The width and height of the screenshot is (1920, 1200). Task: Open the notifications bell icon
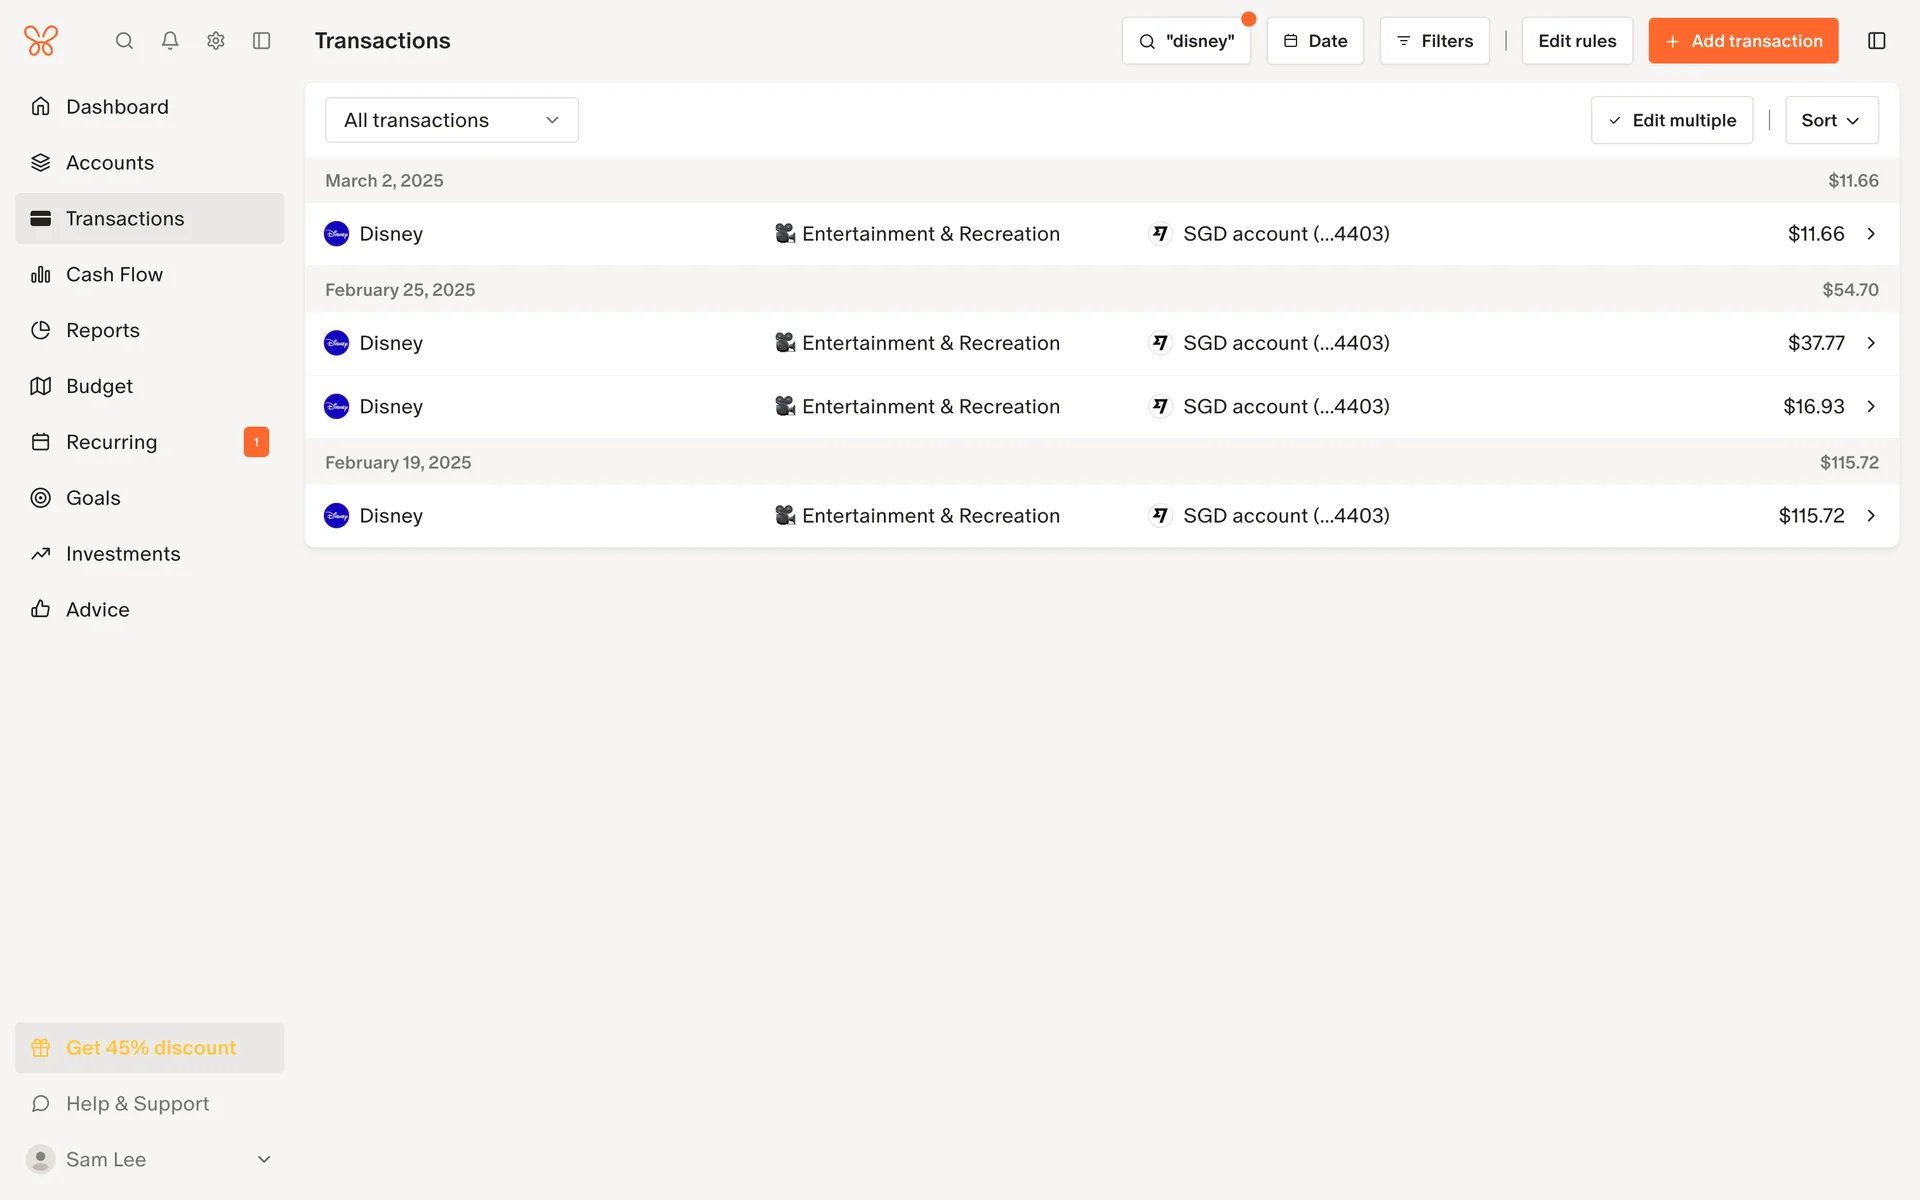coord(170,41)
